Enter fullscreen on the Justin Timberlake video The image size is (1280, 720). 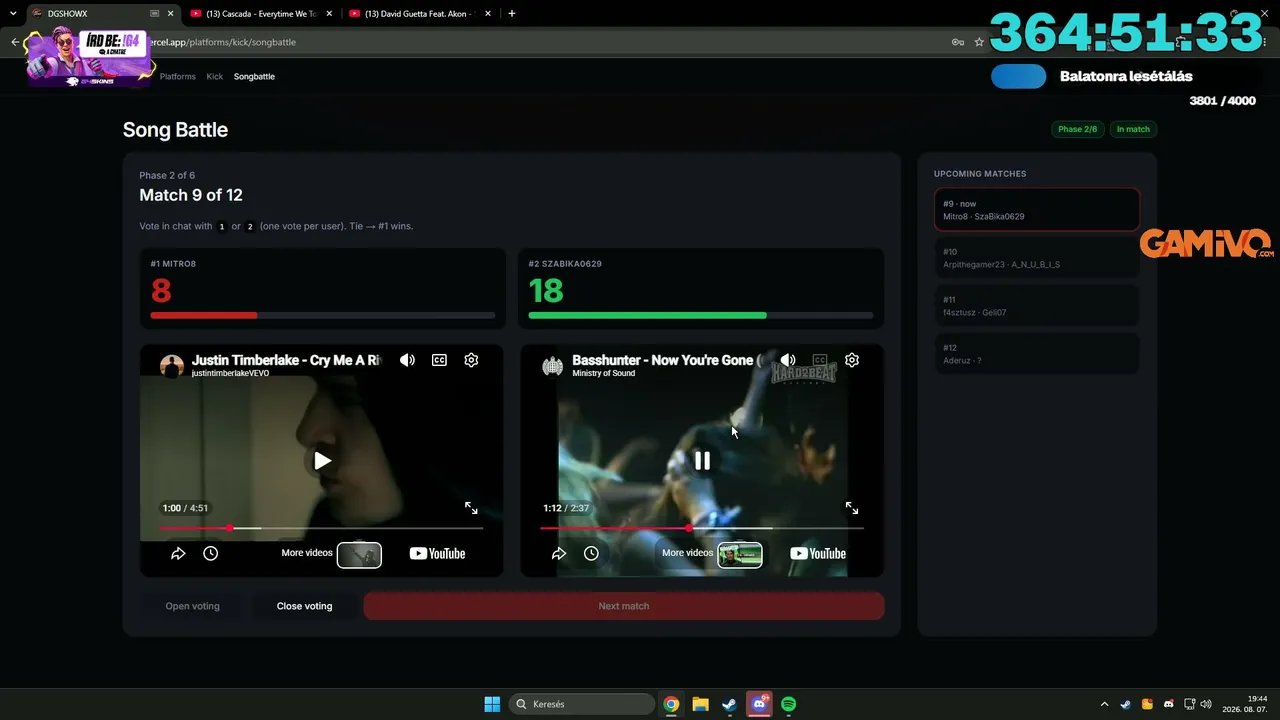click(x=471, y=508)
